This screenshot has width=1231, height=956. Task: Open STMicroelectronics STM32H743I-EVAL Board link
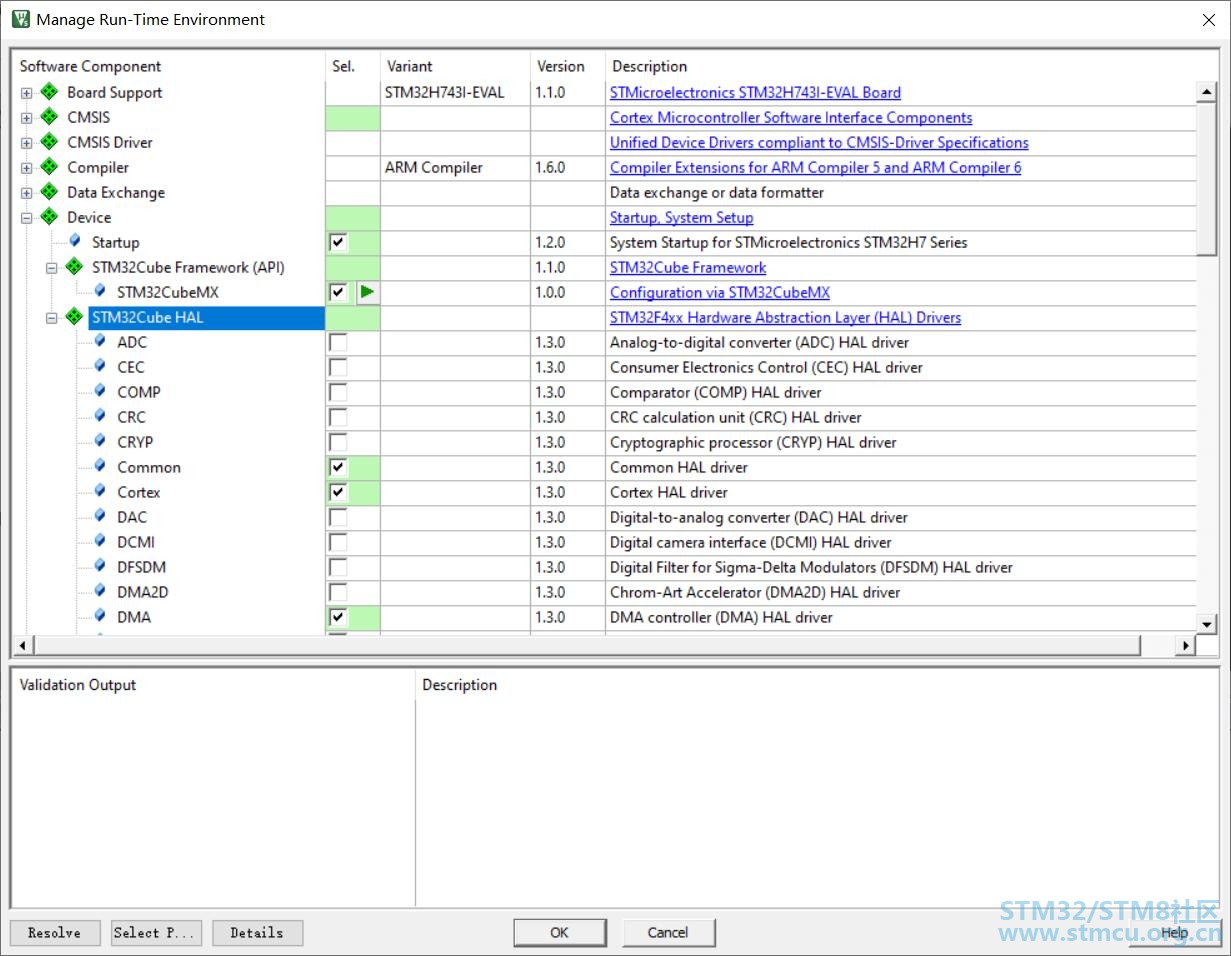tap(755, 92)
